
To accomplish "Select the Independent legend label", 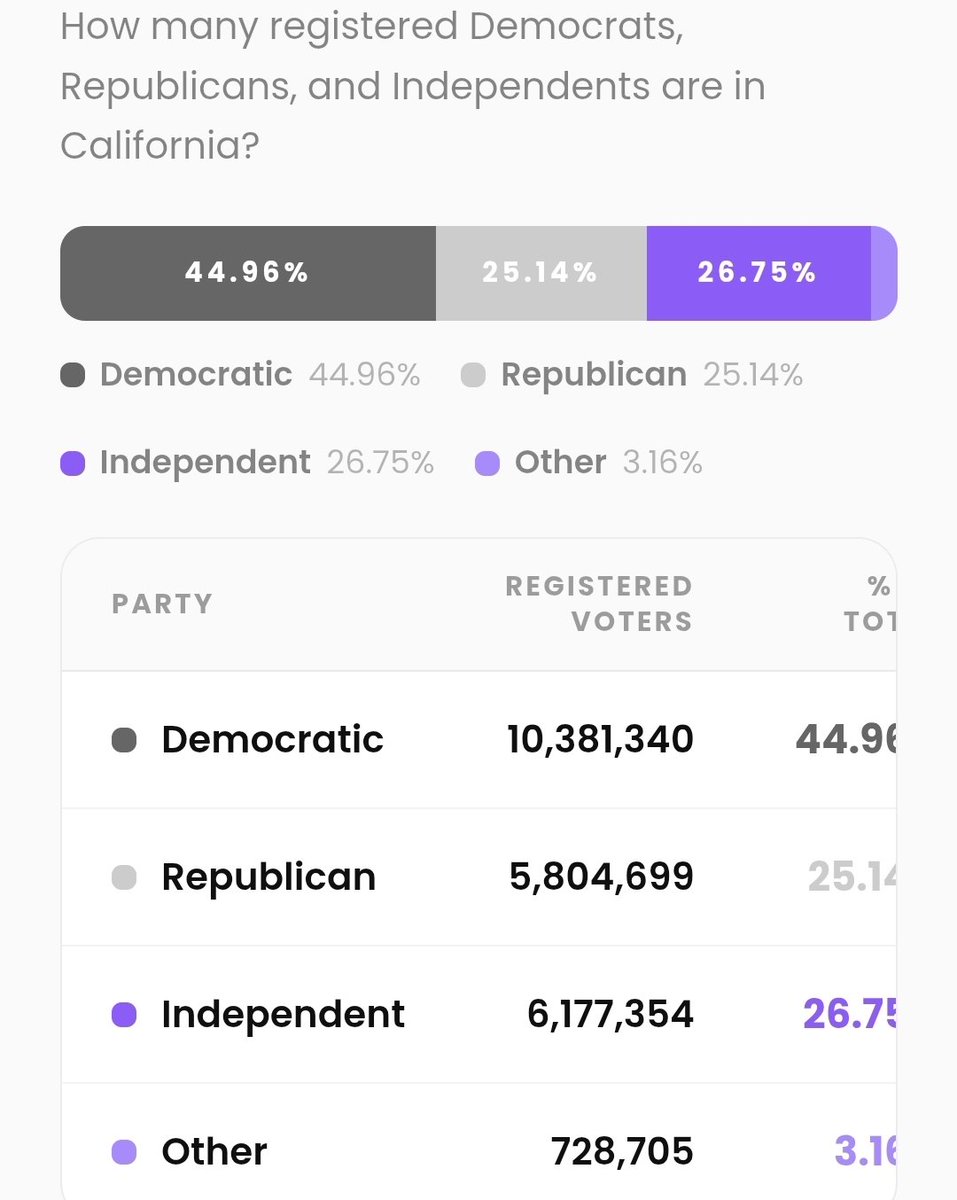I will click(x=205, y=463).
